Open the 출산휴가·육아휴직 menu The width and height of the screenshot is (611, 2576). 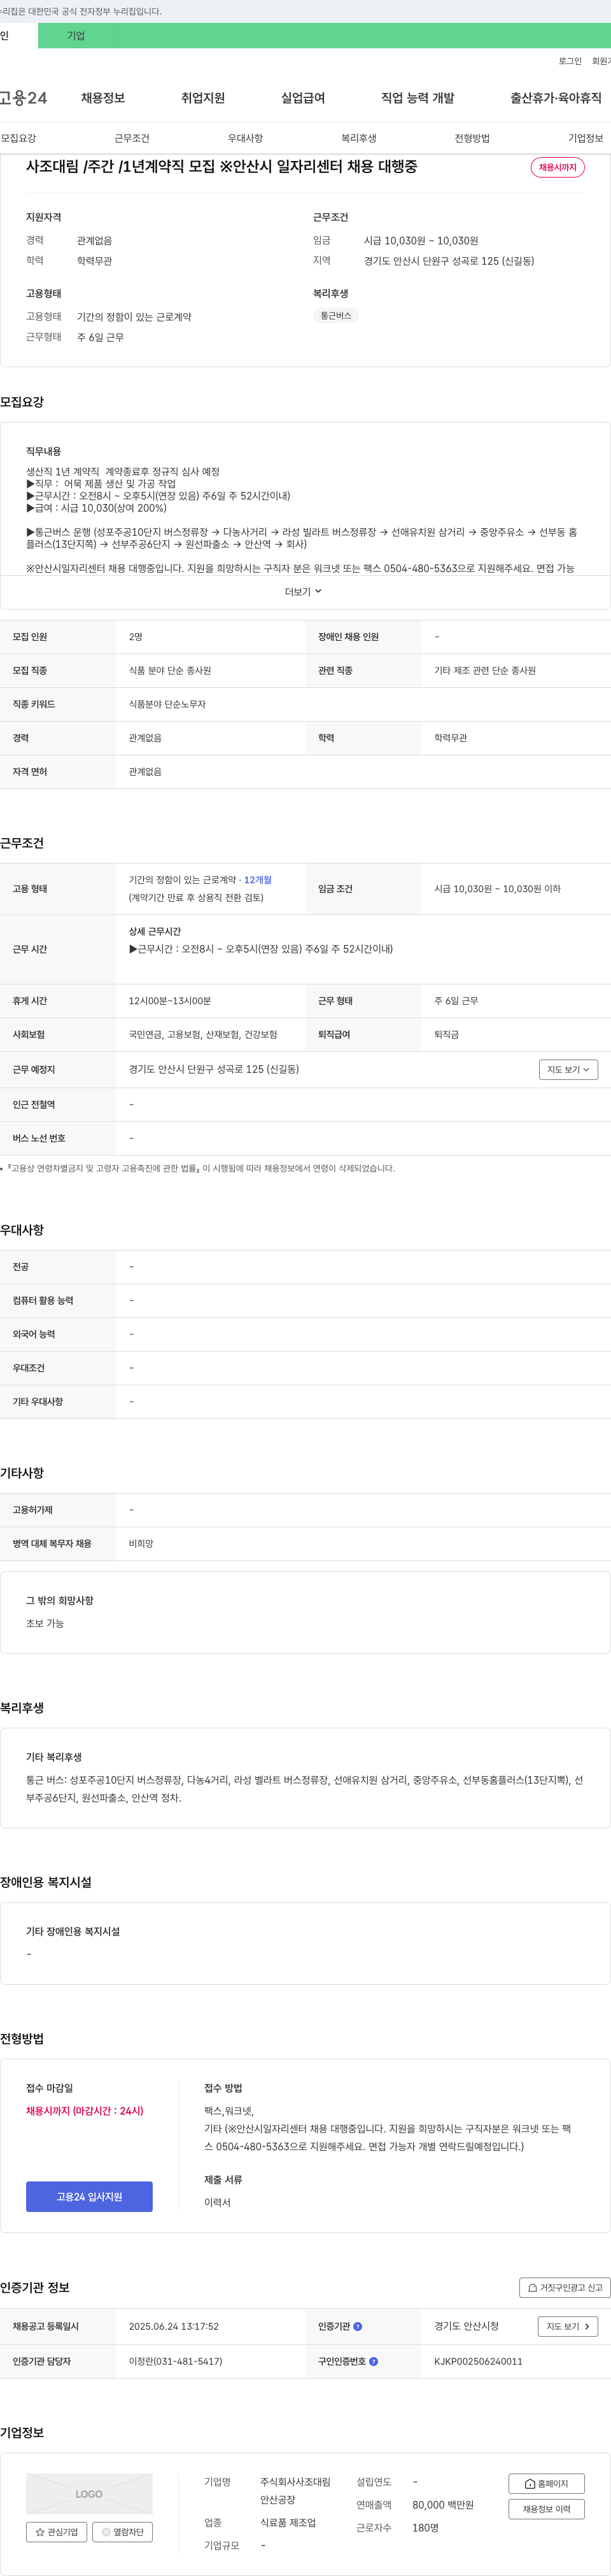tap(556, 98)
